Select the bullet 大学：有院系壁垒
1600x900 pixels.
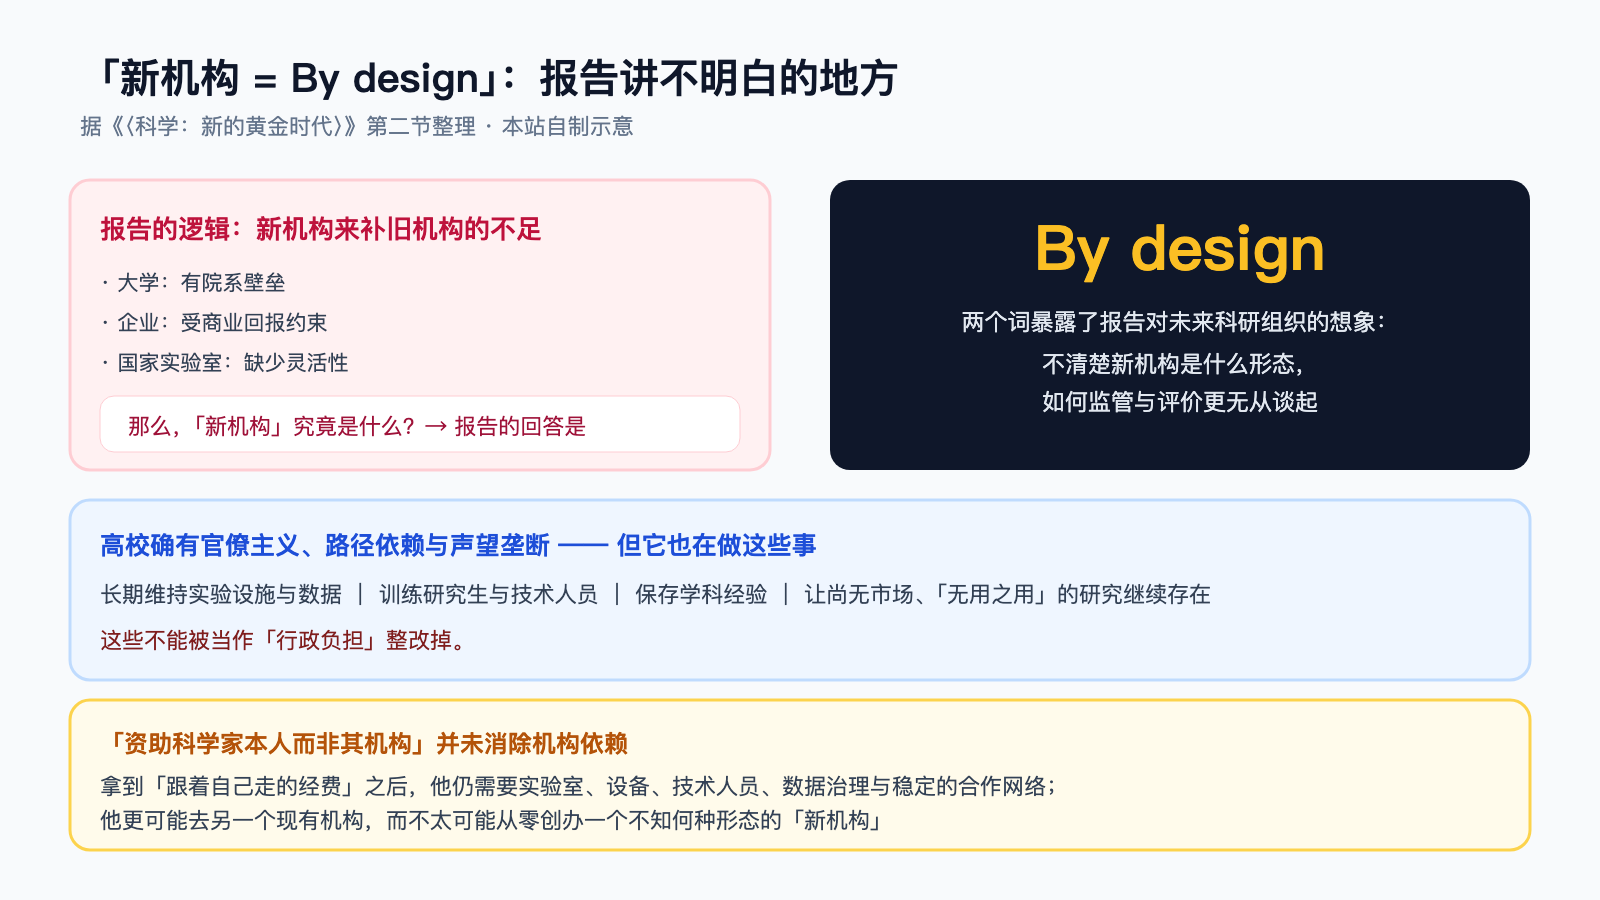[193, 283]
